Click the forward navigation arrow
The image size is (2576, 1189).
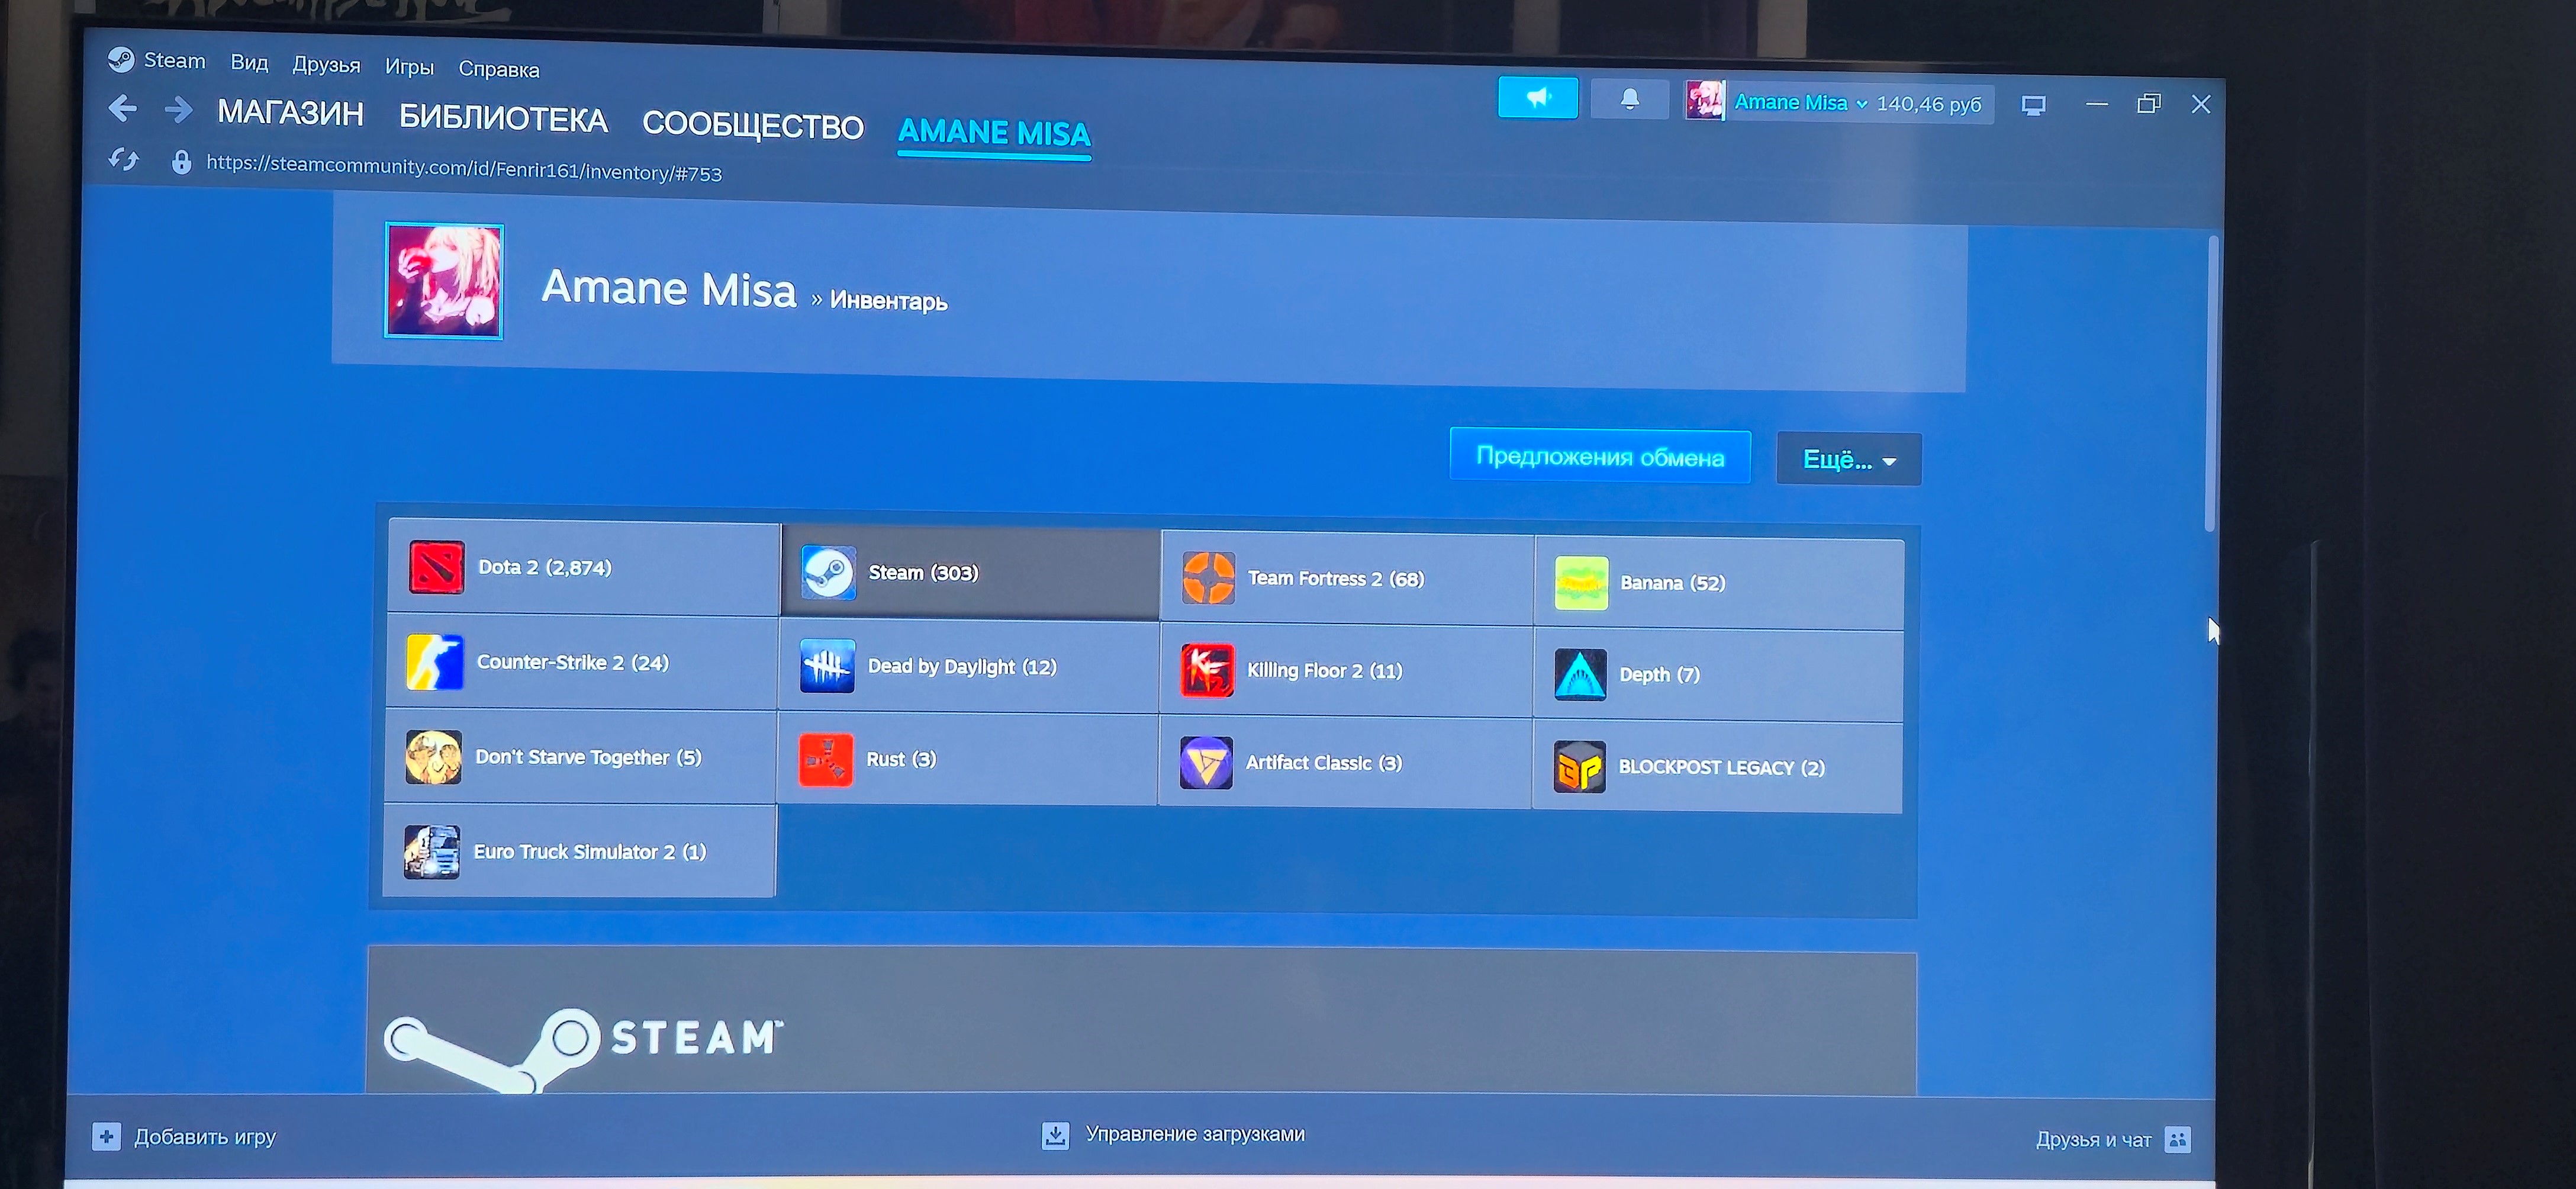(178, 109)
